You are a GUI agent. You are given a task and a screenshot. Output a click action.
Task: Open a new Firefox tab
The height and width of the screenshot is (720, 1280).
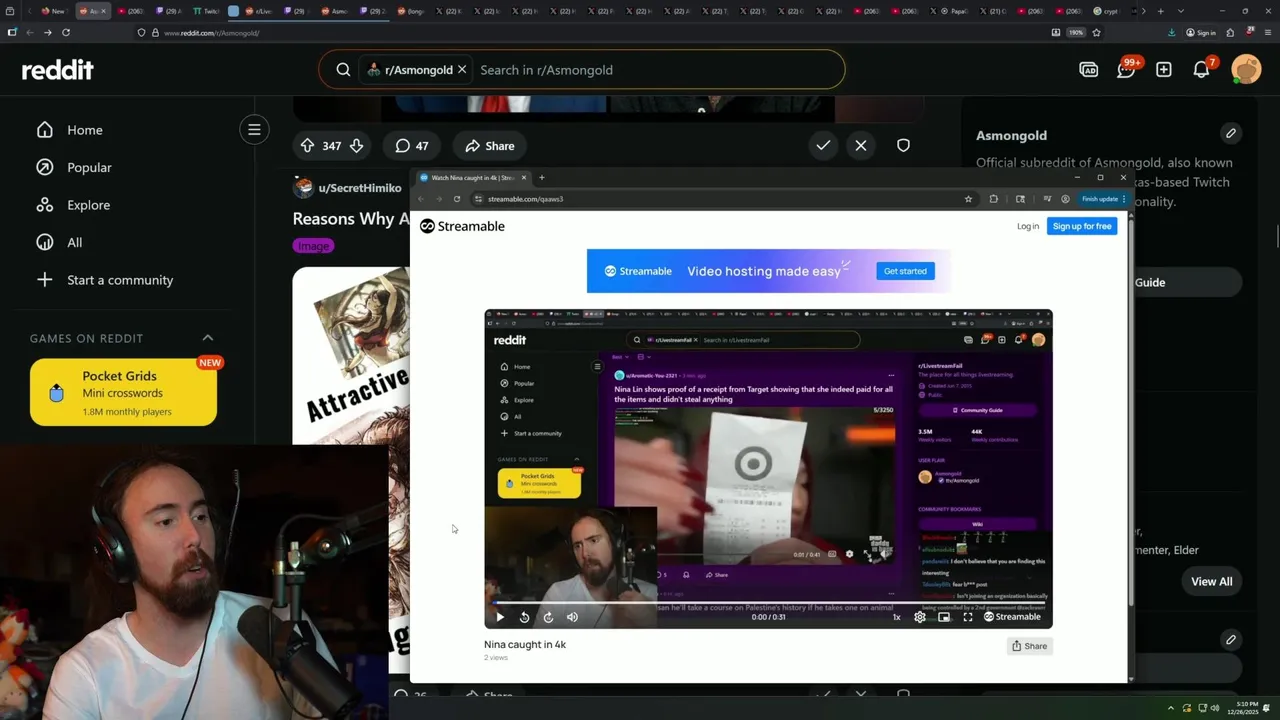pyautogui.click(x=1160, y=11)
